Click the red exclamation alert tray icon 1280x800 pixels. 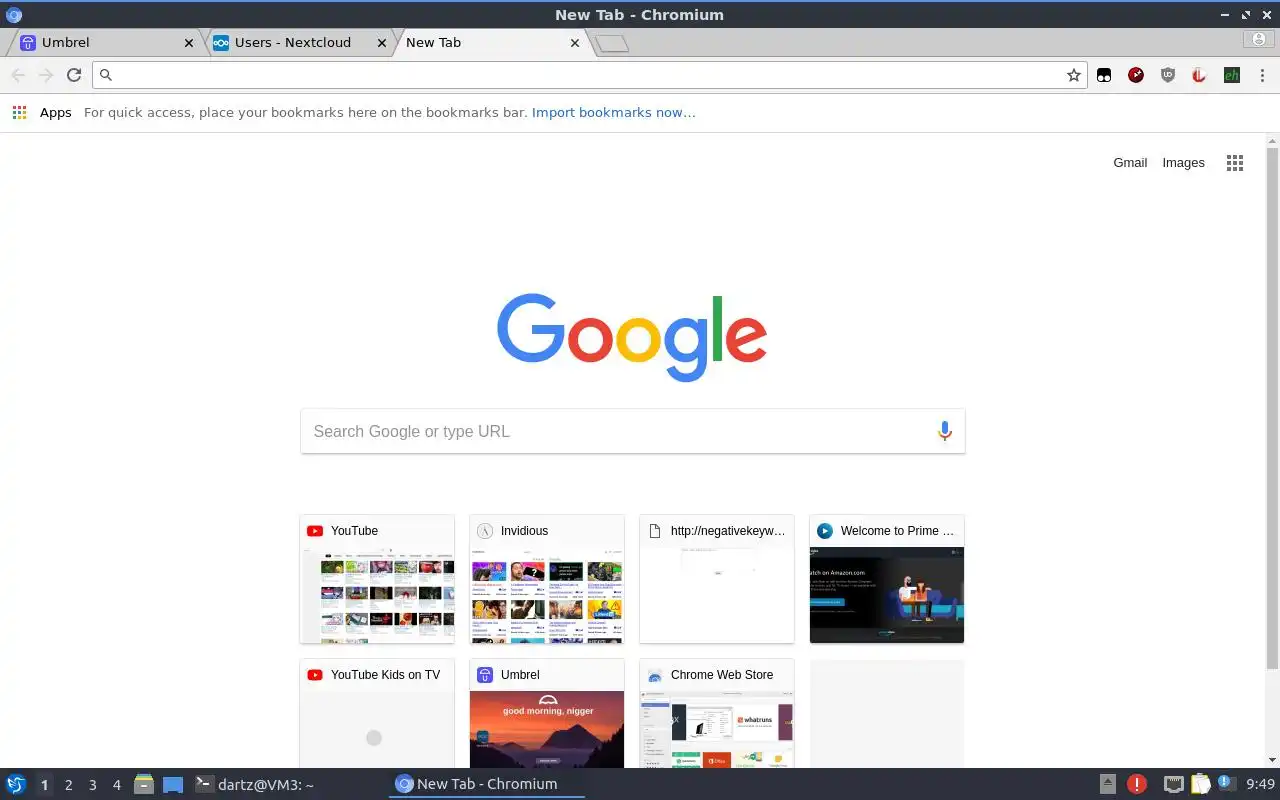click(x=1137, y=784)
